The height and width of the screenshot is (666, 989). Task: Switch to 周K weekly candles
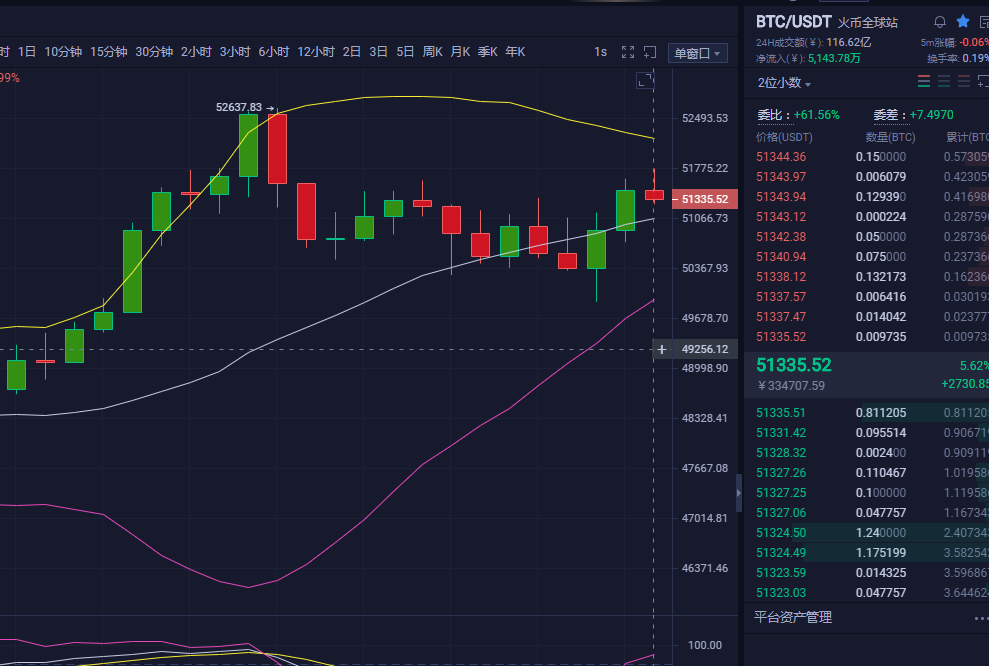point(432,52)
